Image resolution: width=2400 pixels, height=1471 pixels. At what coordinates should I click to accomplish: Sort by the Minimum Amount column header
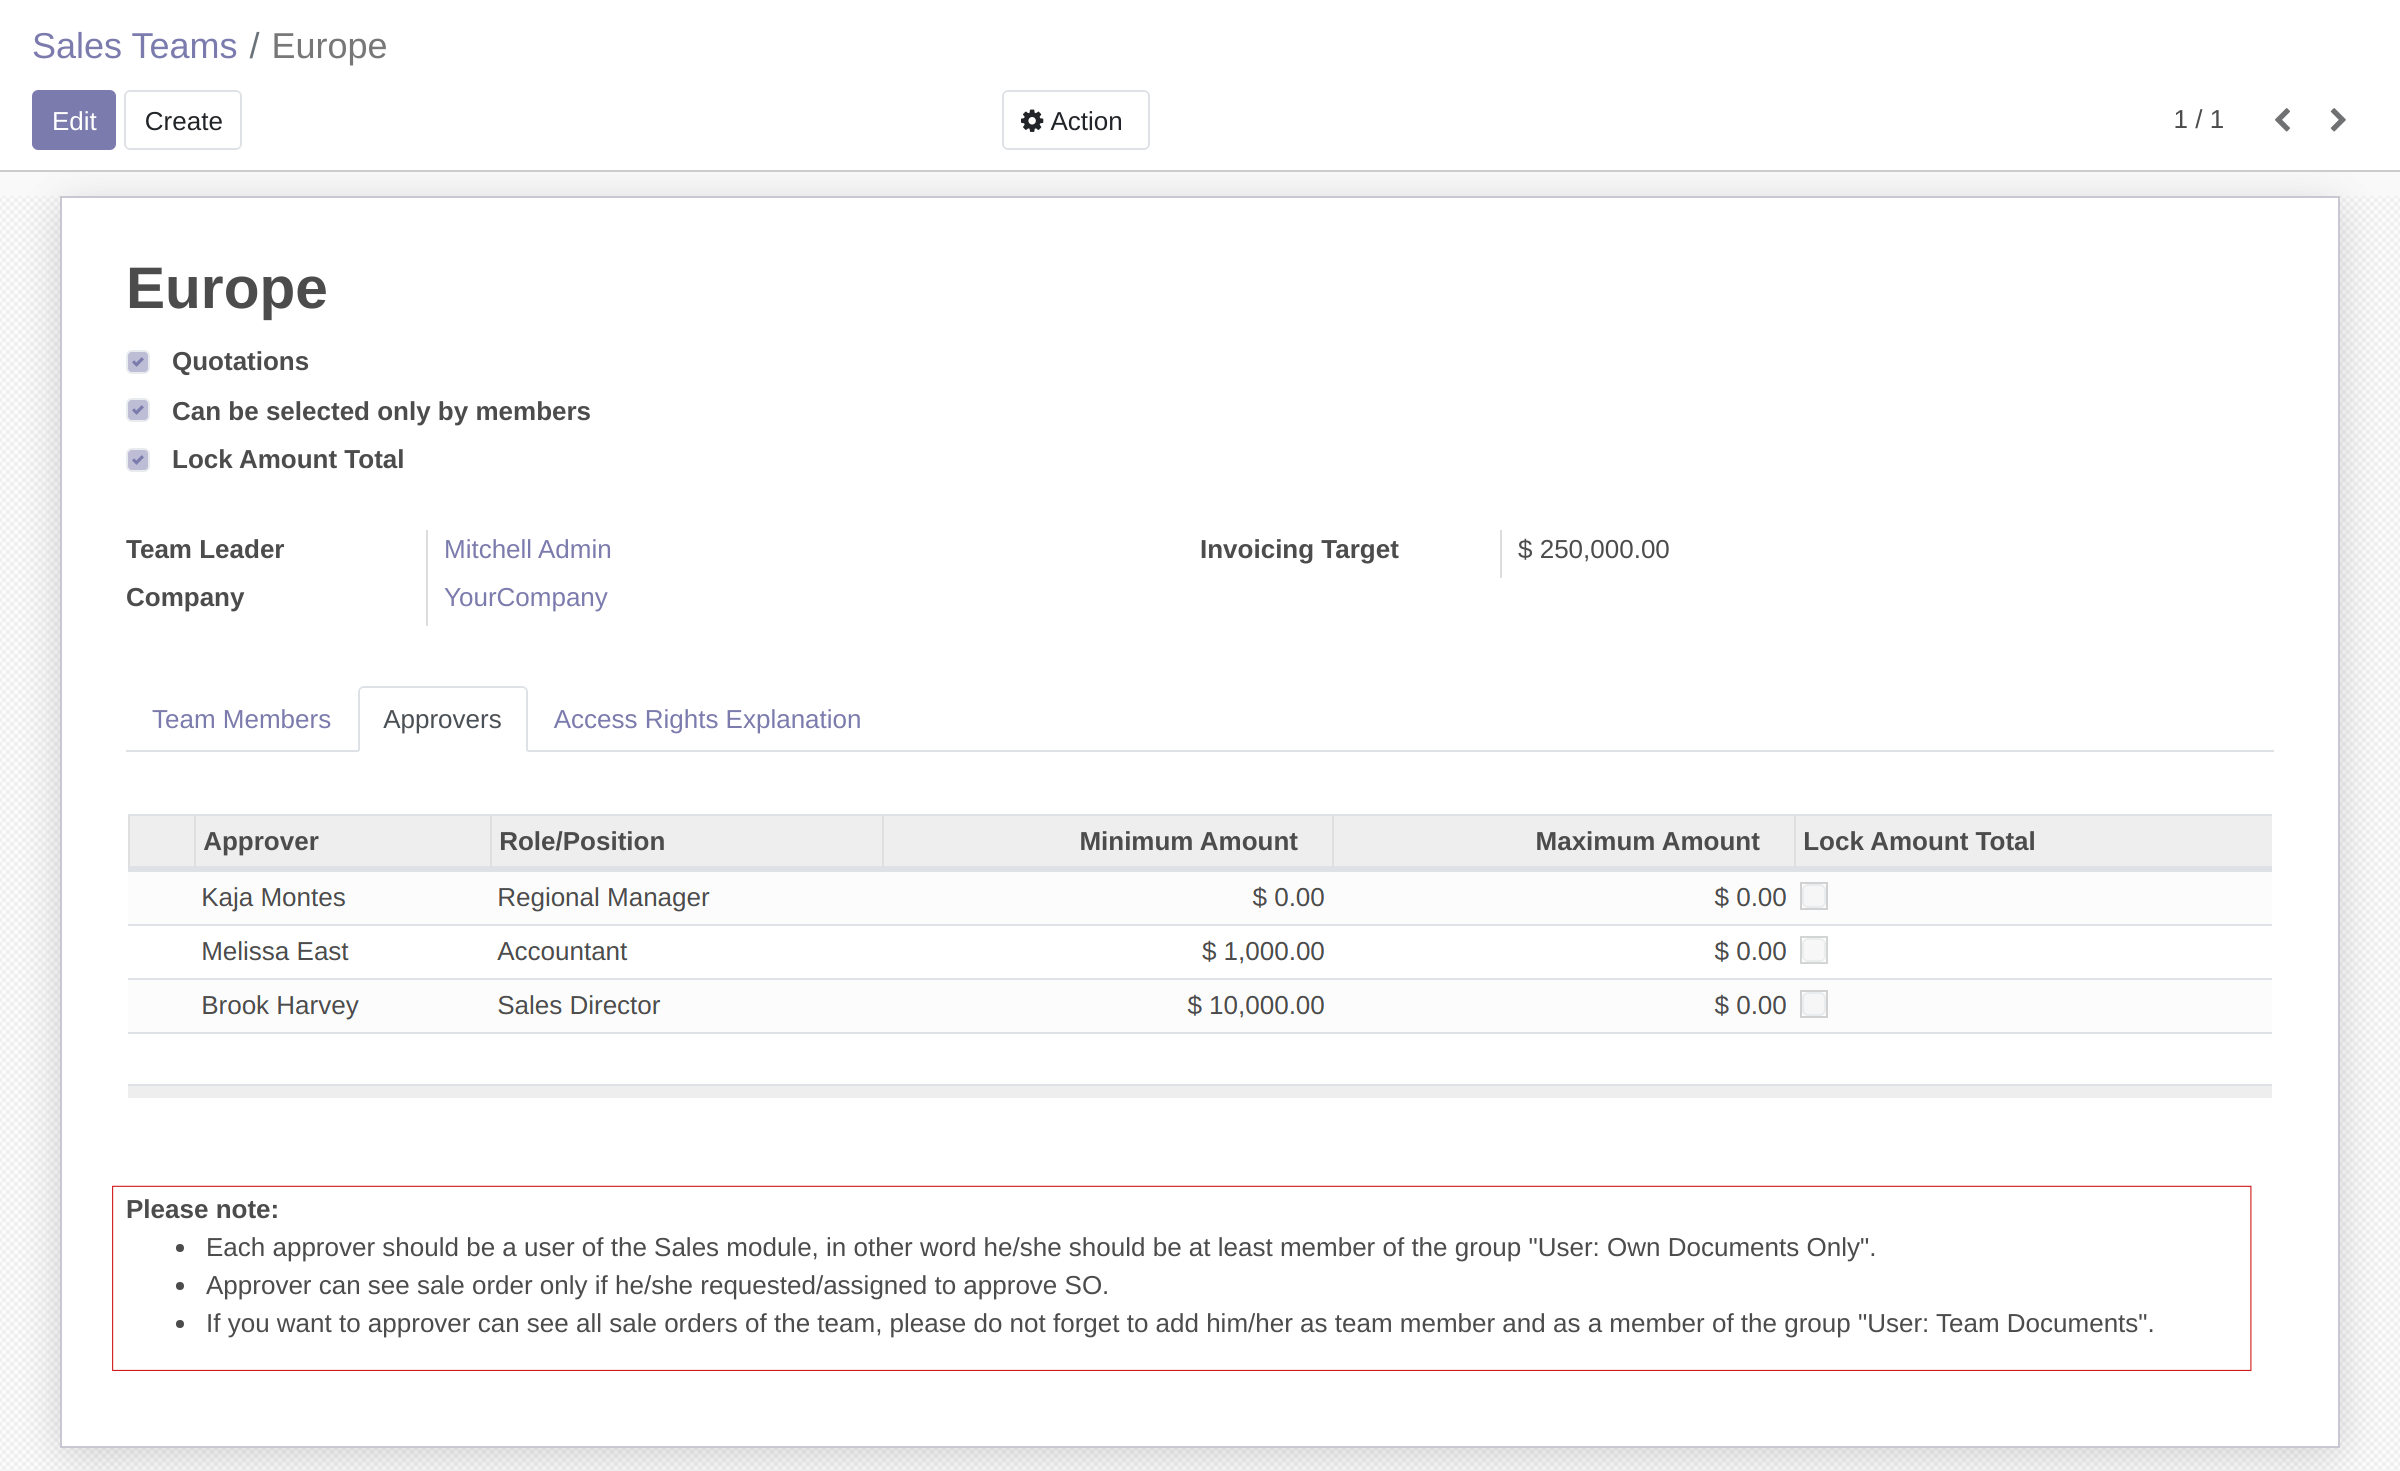click(1187, 841)
